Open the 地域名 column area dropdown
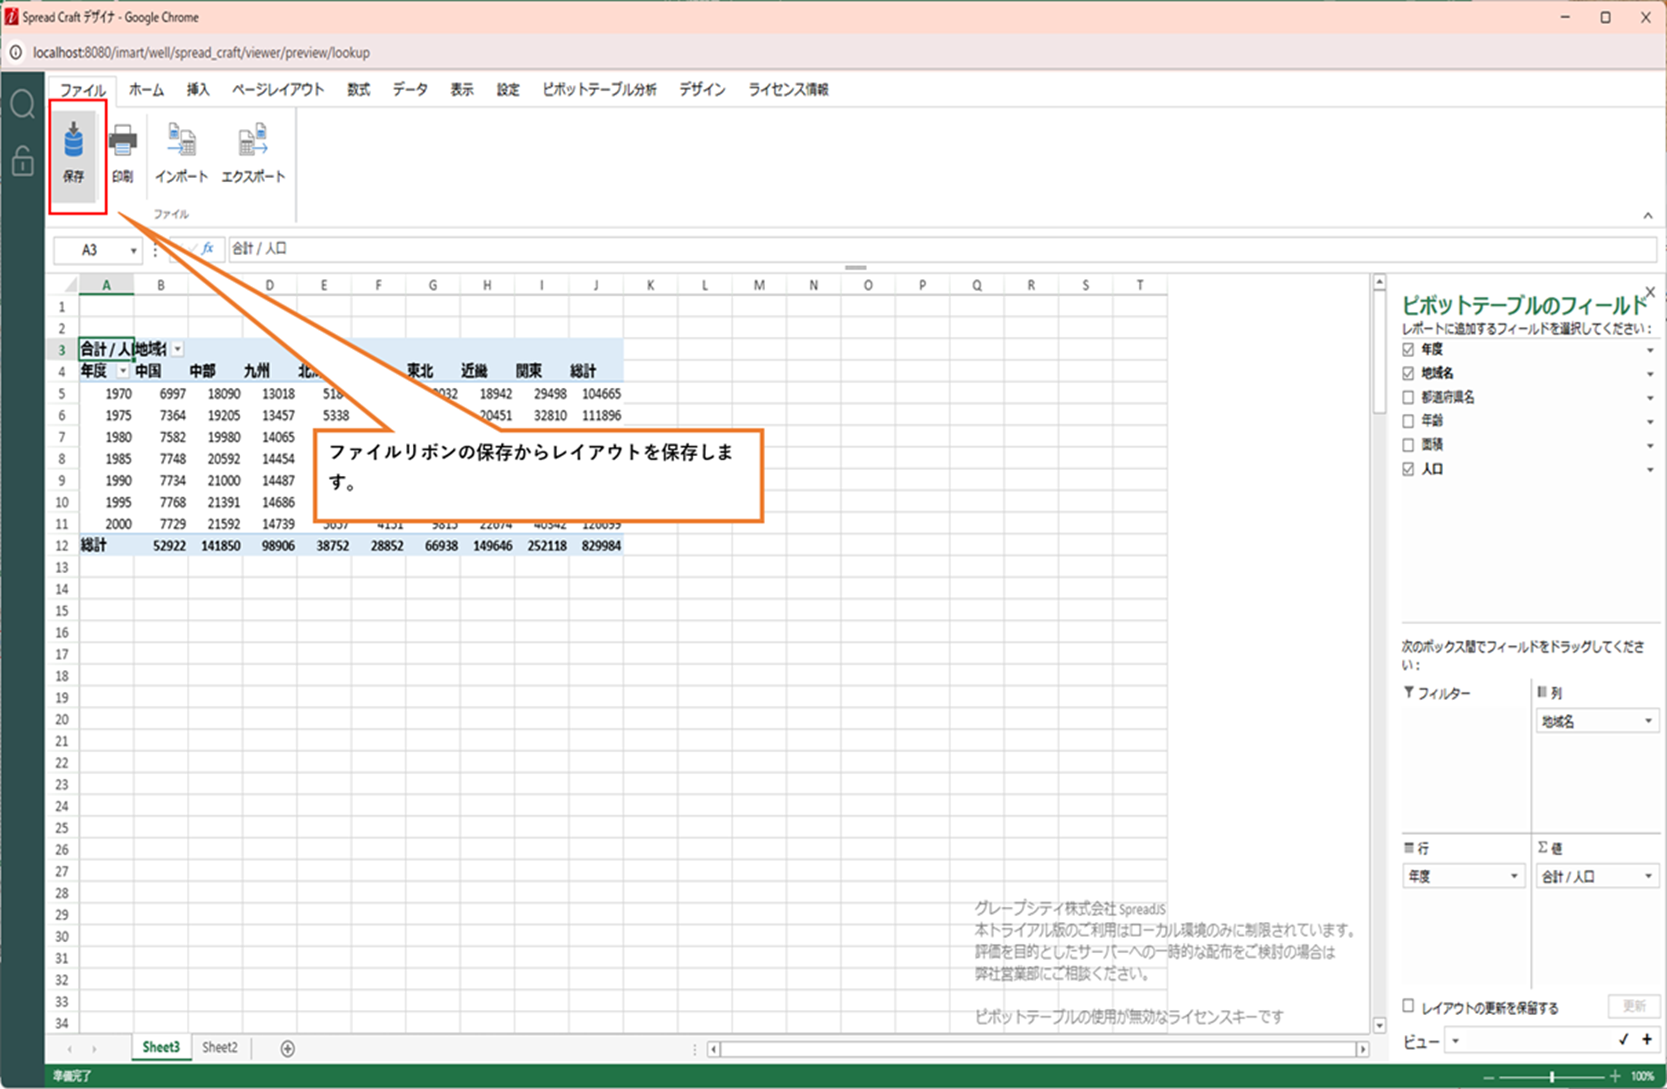1667x1089 pixels. 1647,721
